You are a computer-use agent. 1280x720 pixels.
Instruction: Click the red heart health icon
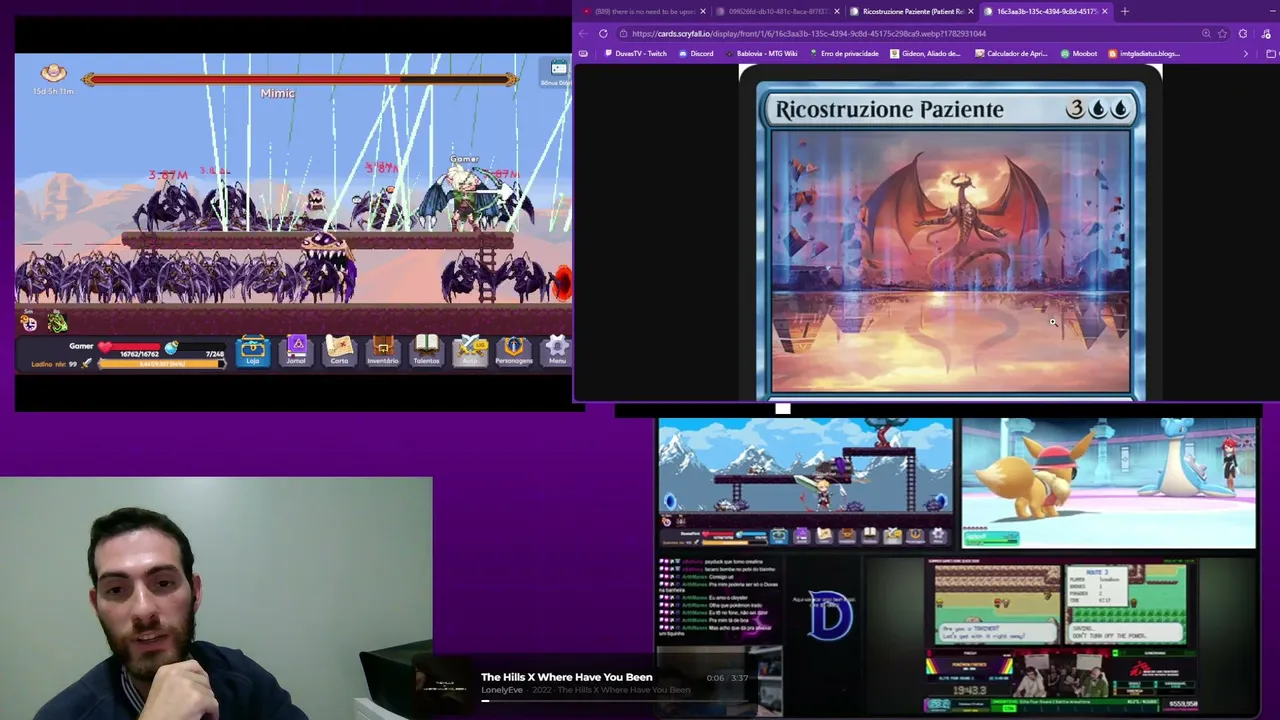point(105,348)
